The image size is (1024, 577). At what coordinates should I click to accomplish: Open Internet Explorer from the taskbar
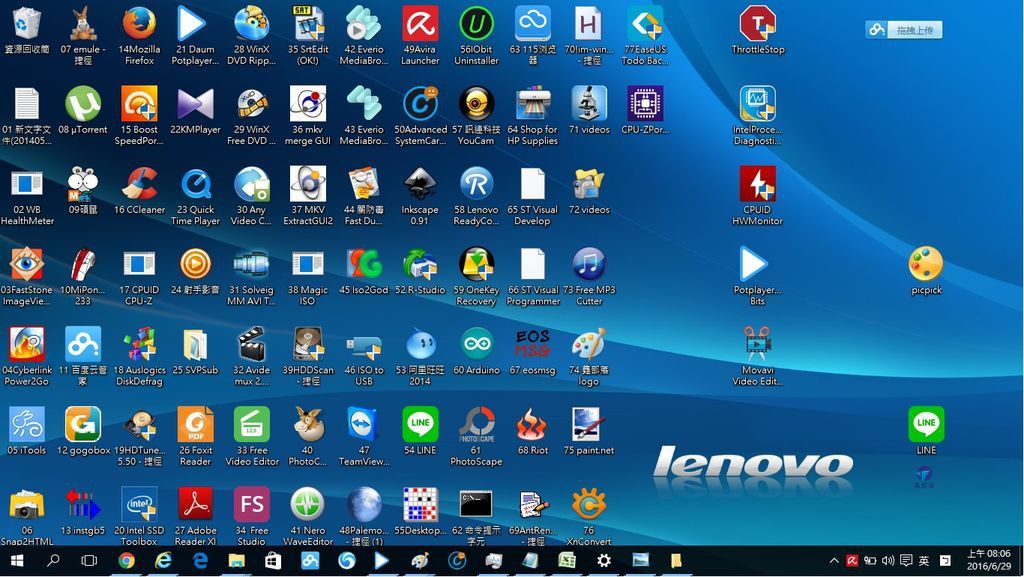(163, 561)
